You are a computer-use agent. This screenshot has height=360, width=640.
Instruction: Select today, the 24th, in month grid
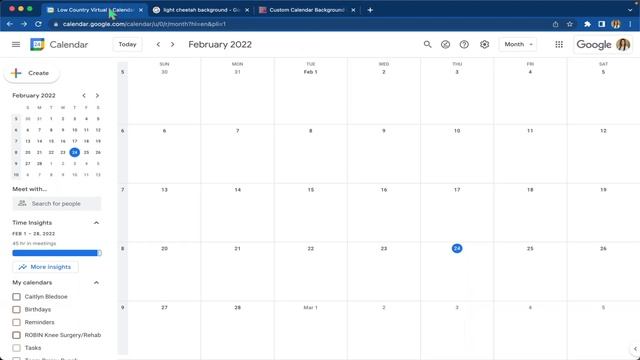coord(457,248)
